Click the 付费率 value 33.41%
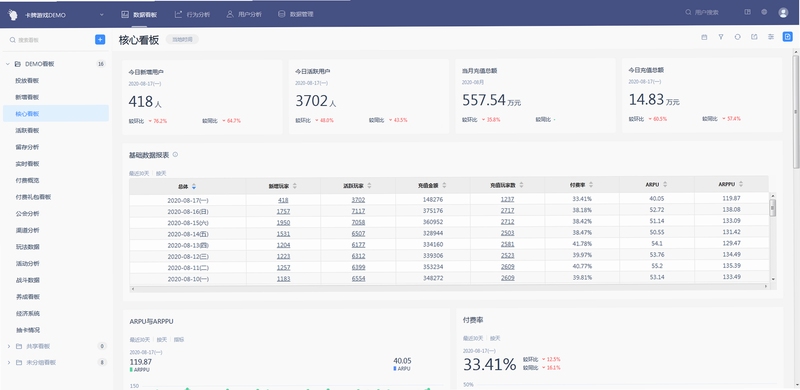 click(489, 364)
